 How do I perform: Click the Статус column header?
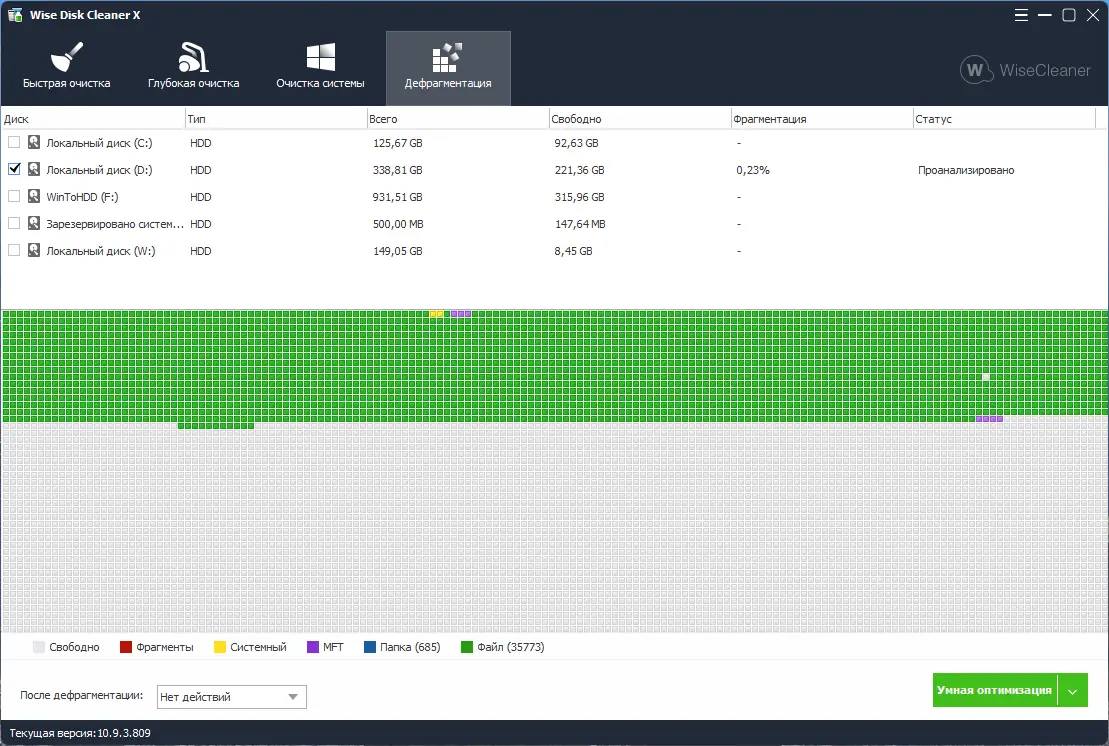click(x=1004, y=119)
